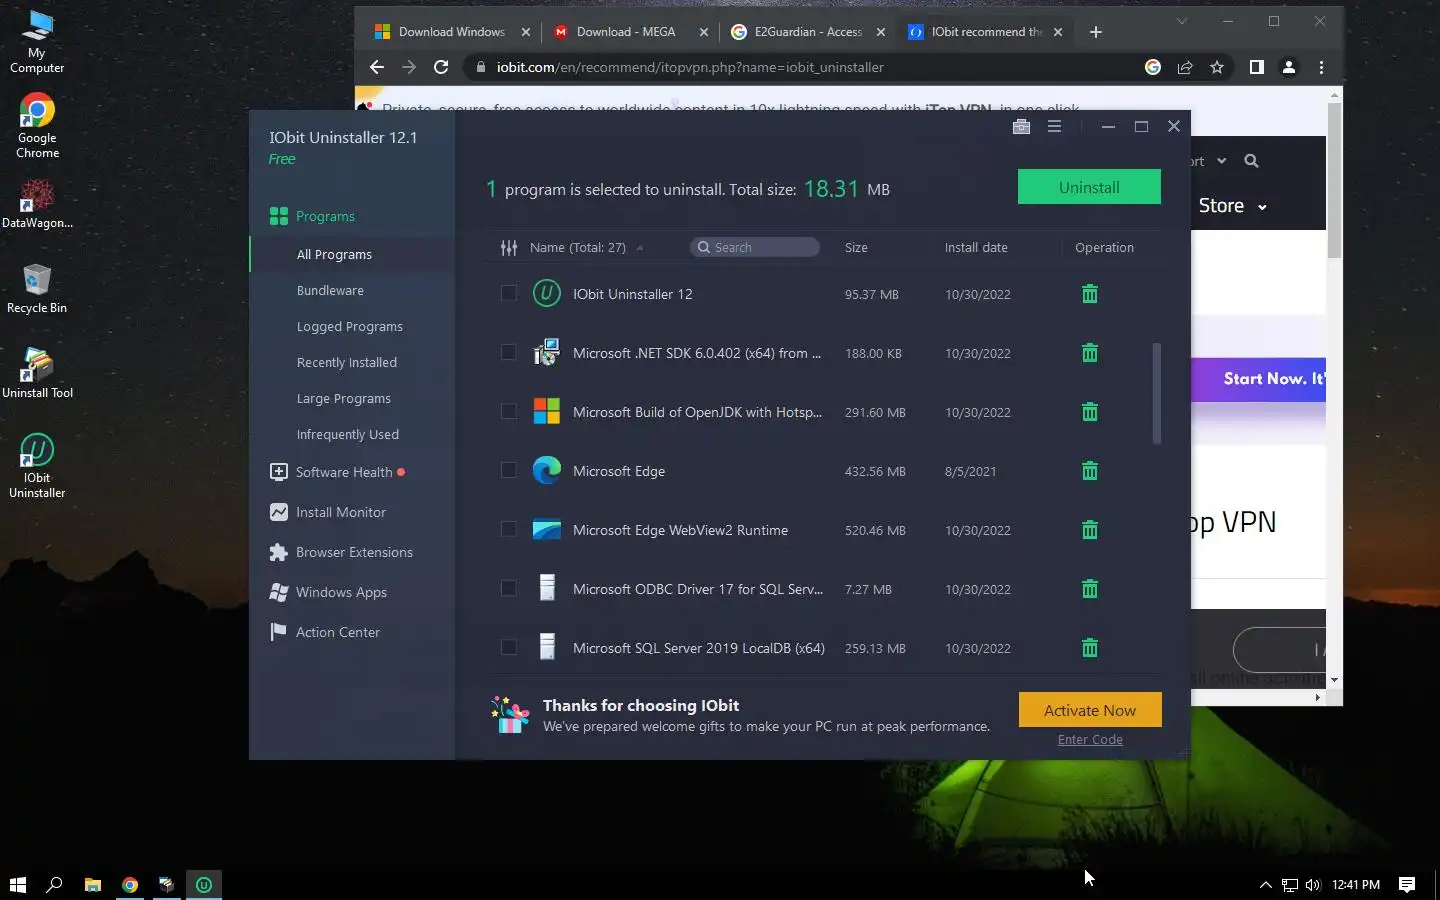This screenshot has height=900, width=1440.
Task: Click the search magnifier on IObit website
Action: (x=1251, y=161)
